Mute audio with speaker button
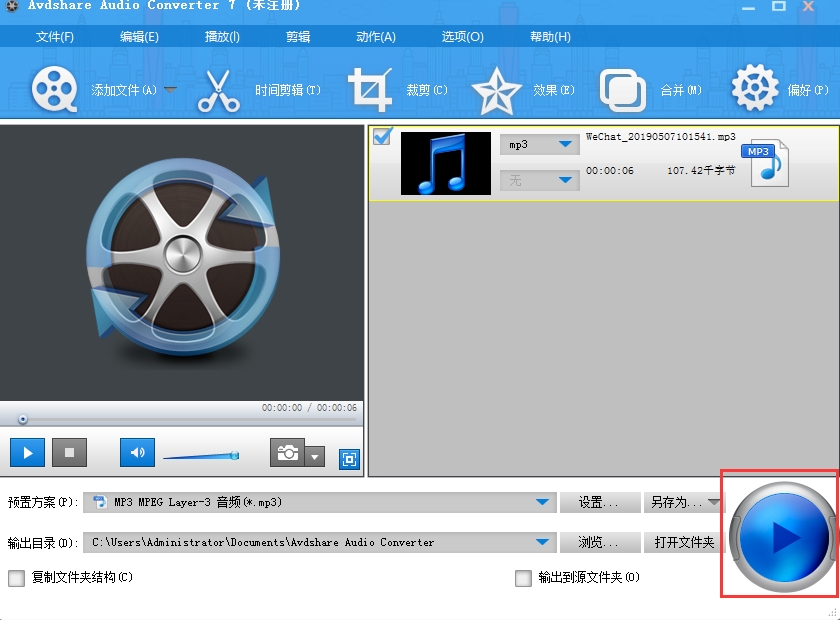This screenshot has width=840, height=620. tap(138, 453)
